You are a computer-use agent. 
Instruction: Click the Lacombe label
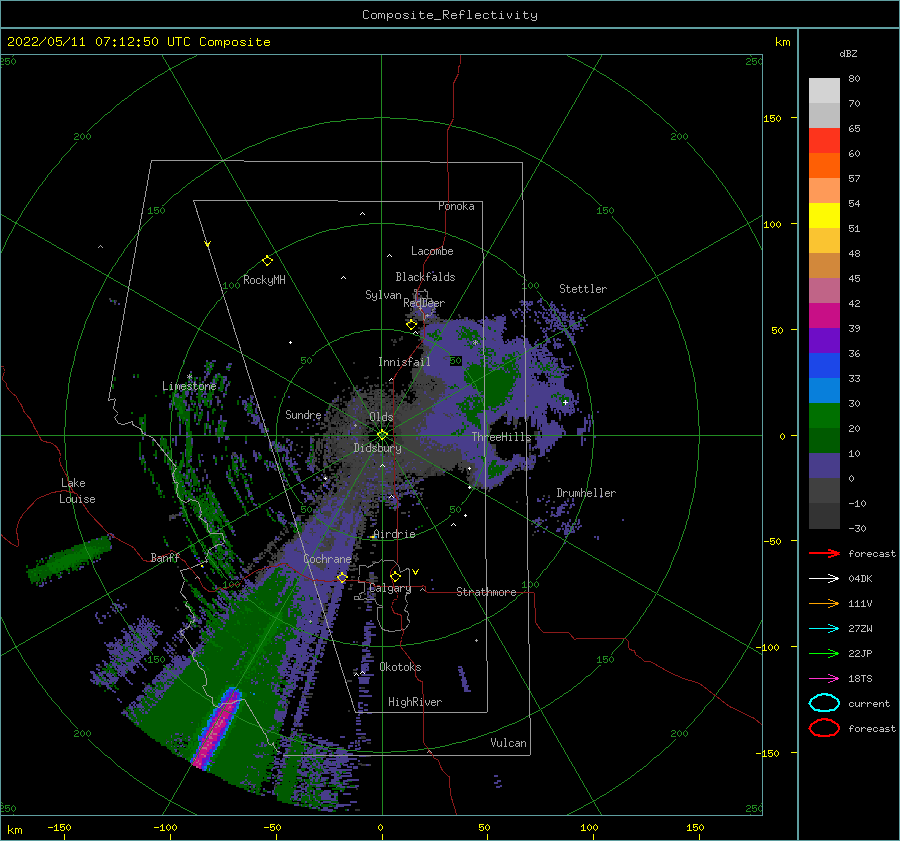coord(432,251)
